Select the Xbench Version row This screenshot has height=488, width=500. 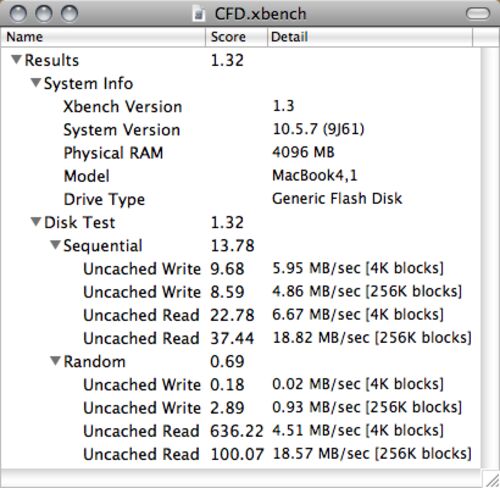[241, 106]
